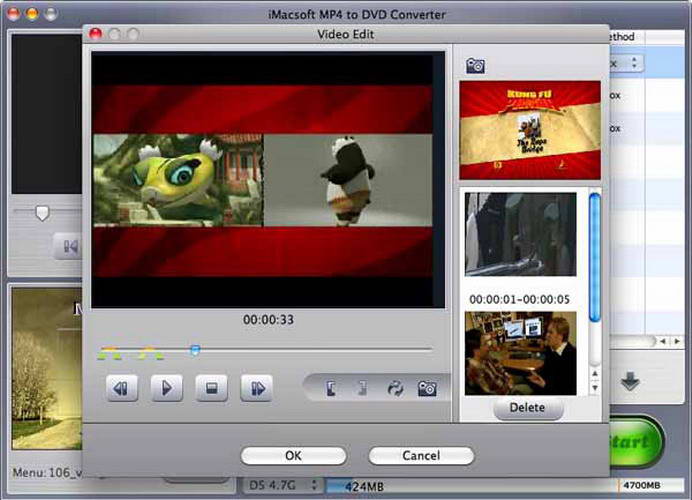The image size is (692, 500).
Task: Click clip list scroll up arrow
Action: [594, 374]
